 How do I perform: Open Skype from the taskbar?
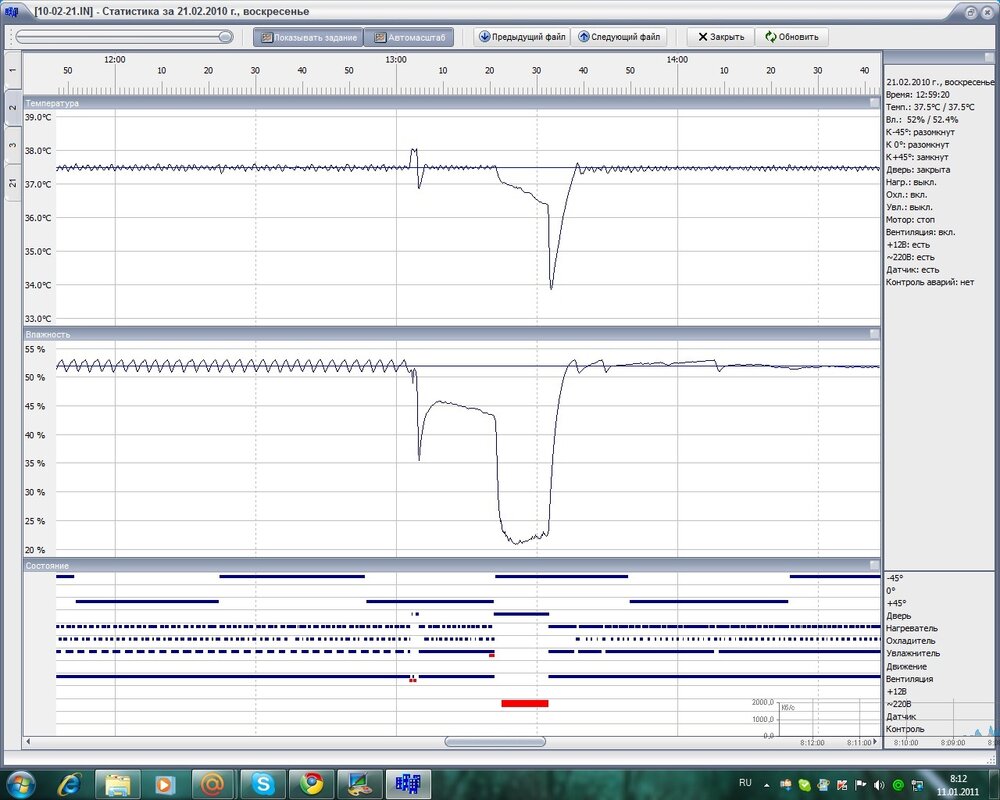pyautogui.click(x=264, y=783)
